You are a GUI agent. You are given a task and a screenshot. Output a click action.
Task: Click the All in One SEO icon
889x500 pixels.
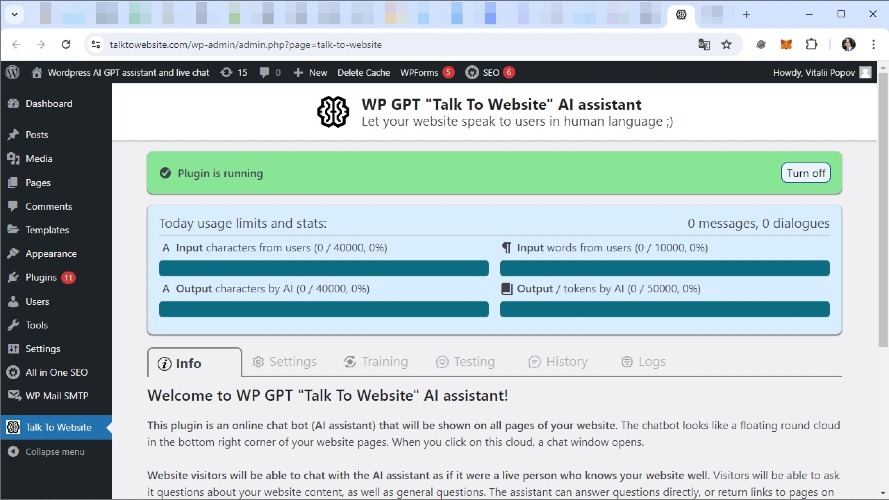(x=13, y=372)
